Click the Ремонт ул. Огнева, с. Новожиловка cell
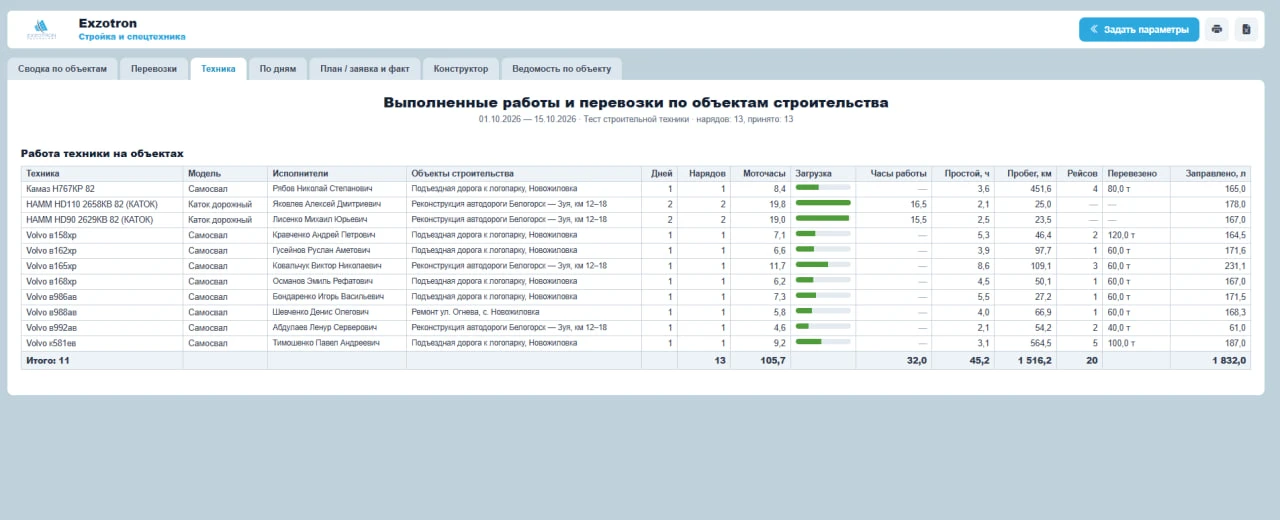Screen dimensions: 1280x520 pos(523,312)
